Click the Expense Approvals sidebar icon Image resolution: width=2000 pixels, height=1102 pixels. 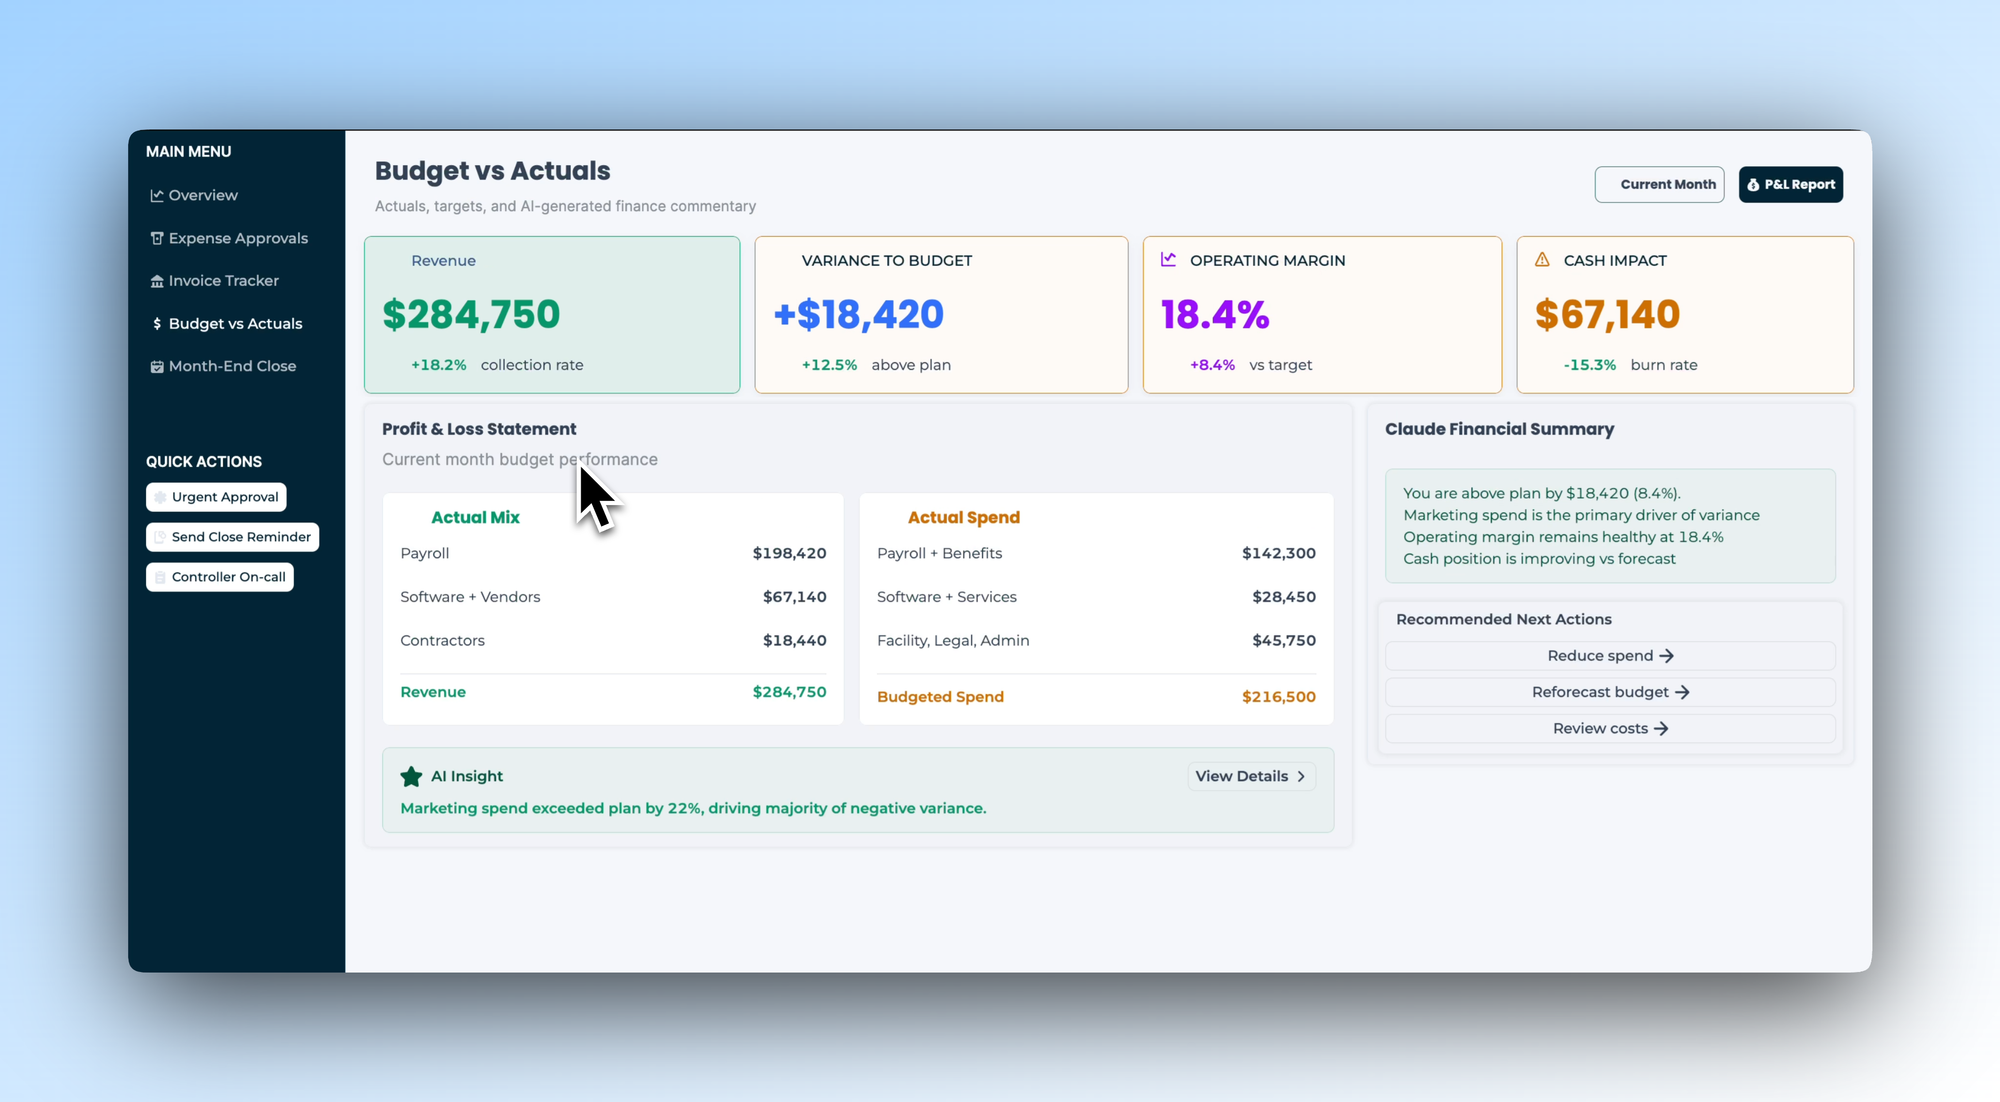click(x=157, y=239)
